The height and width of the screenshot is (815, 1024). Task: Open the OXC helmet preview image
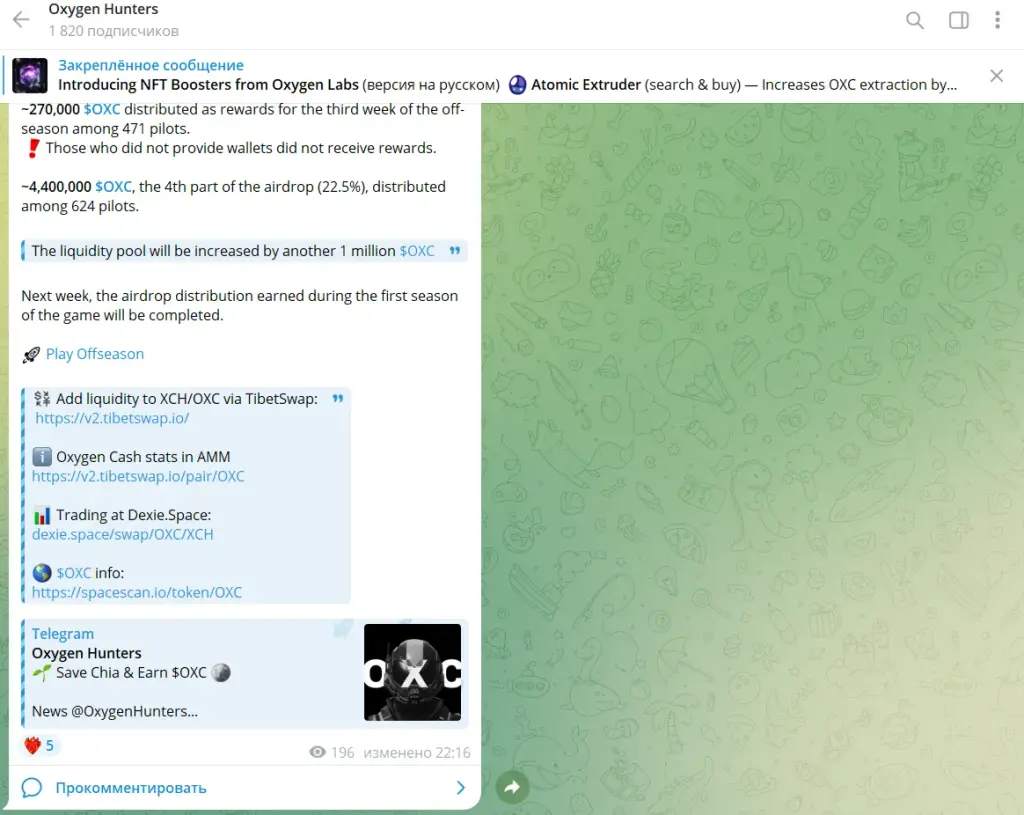[x=412, y=673]
